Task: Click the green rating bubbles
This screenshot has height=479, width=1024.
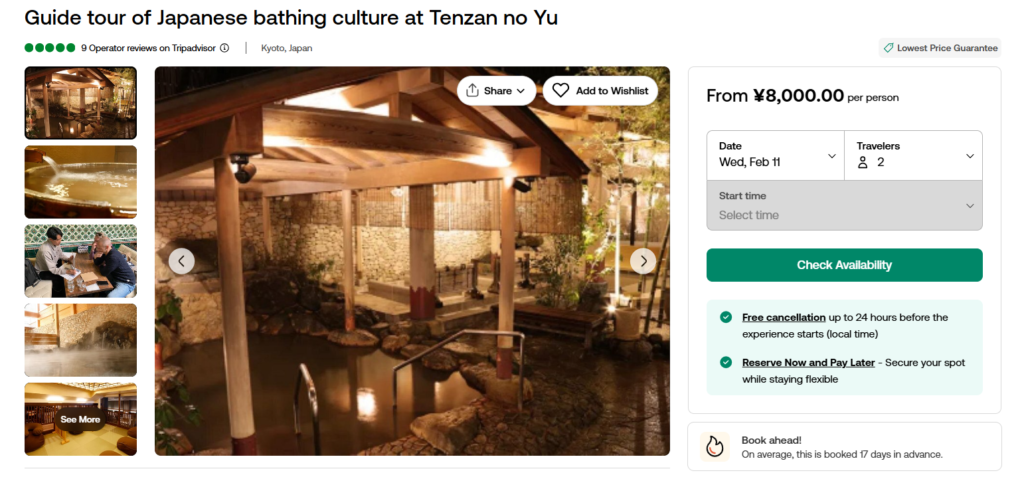Action: click(x=50, y=47)
